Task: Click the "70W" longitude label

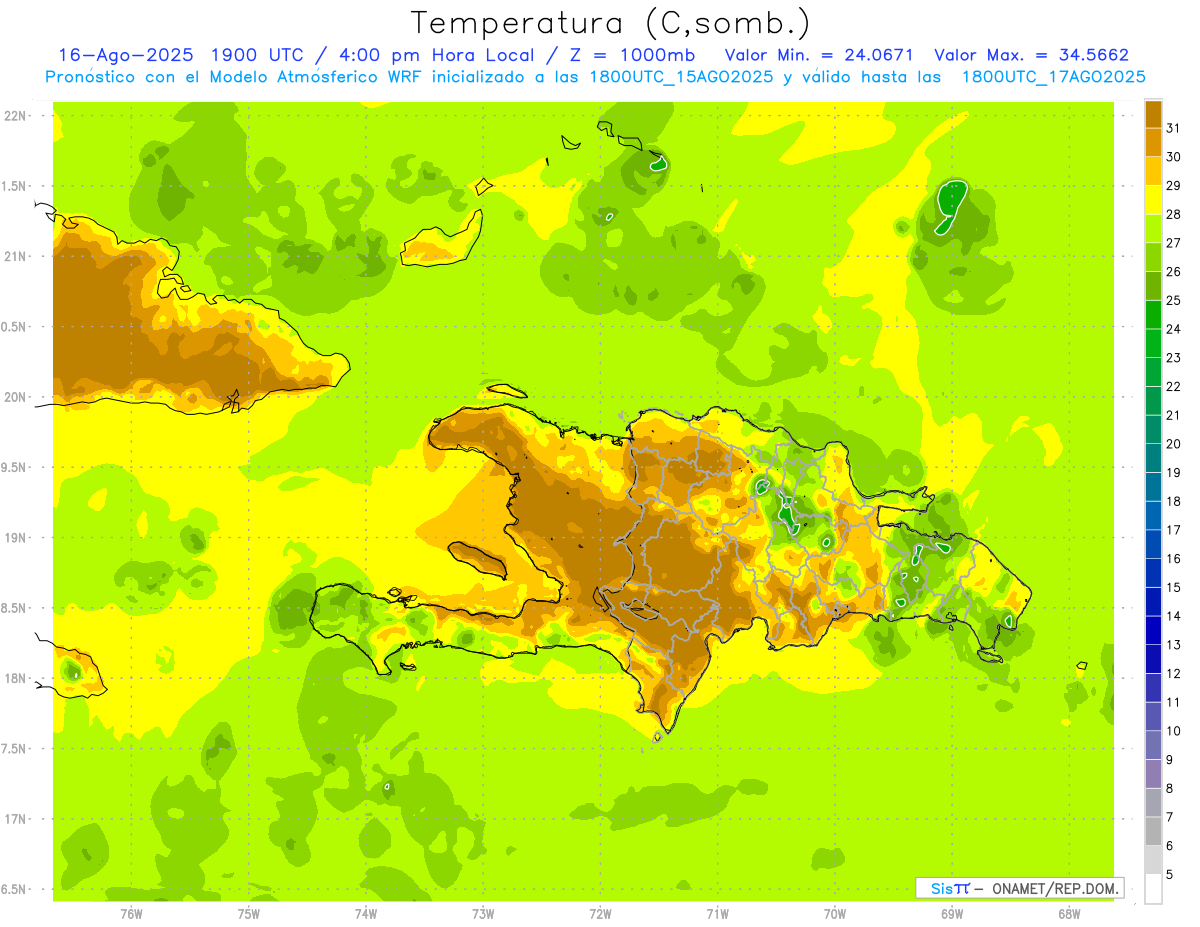Action: pos(835,914)
